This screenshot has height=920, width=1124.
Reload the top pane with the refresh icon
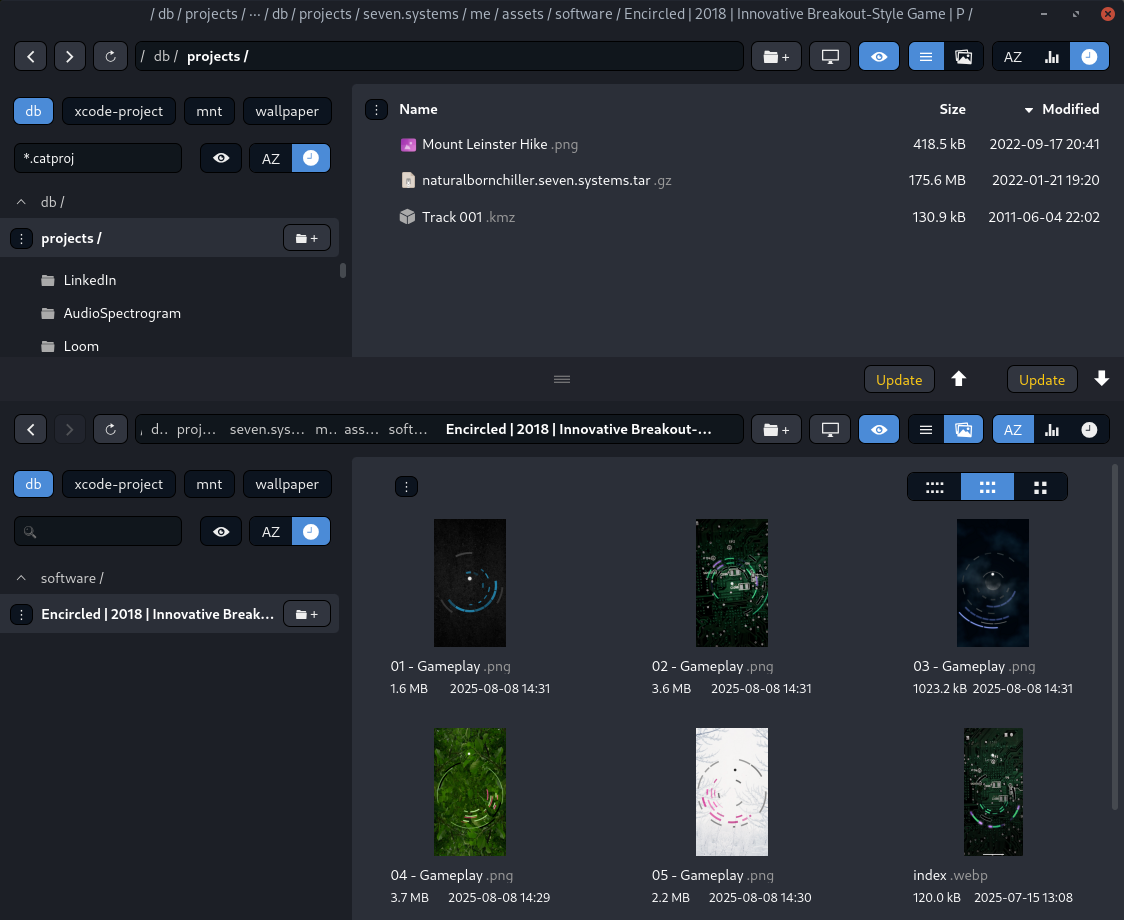[x=110, y=57]
